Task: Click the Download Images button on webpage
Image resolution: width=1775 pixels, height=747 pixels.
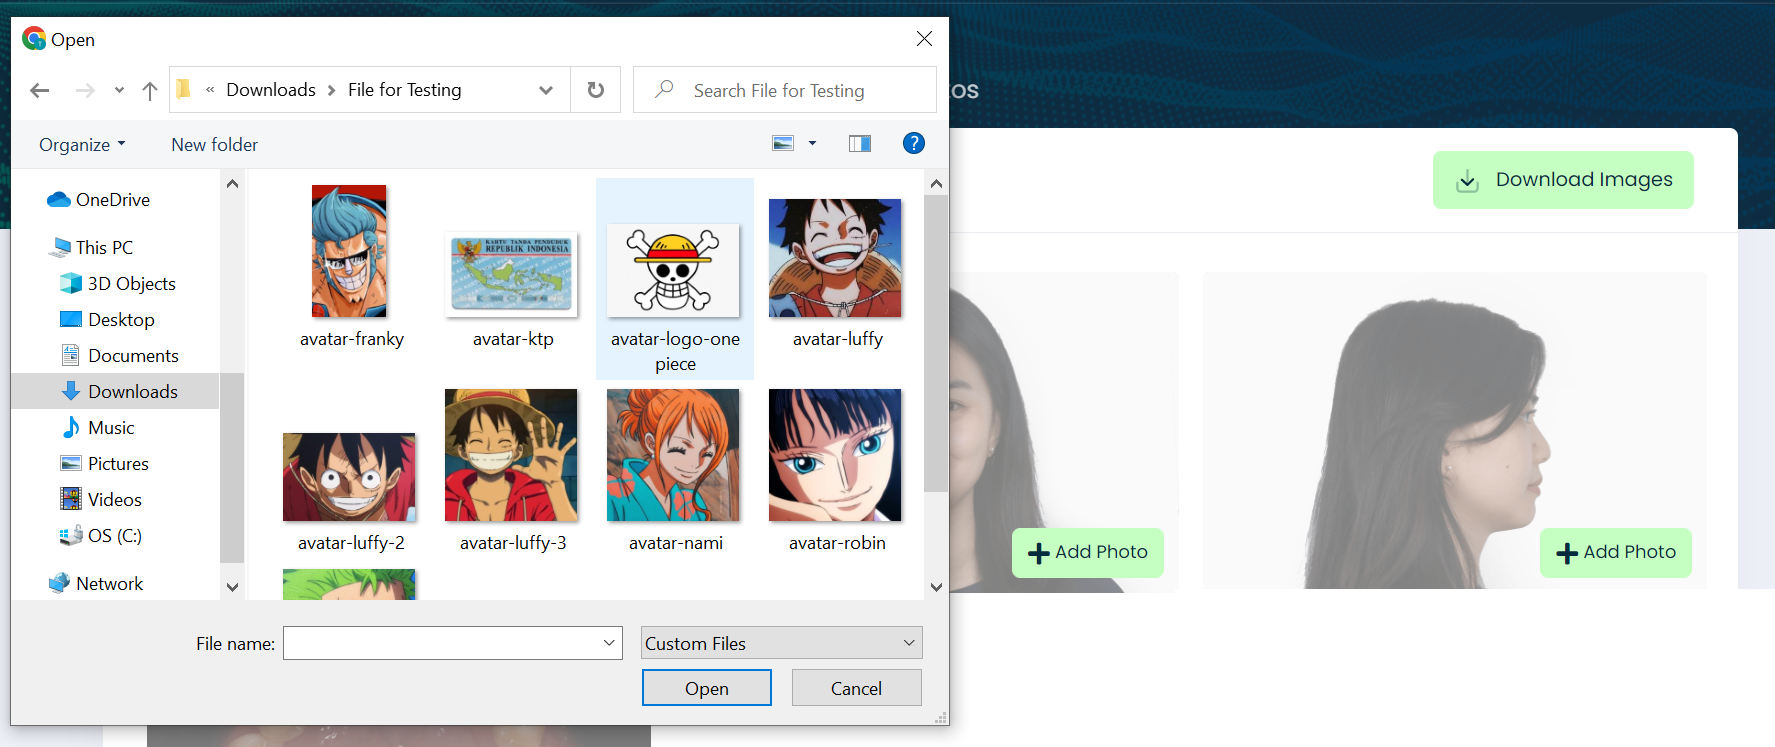Action: point(1563,180)
